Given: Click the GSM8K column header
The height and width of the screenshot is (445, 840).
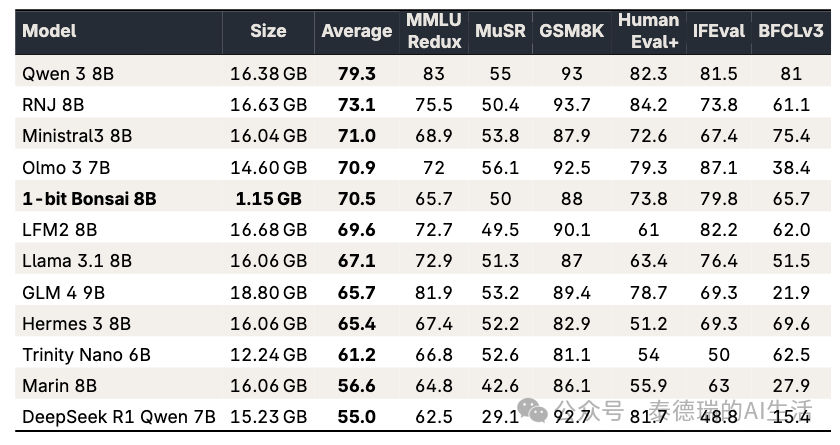Looking at the screenshot, I should pos(571,31).
